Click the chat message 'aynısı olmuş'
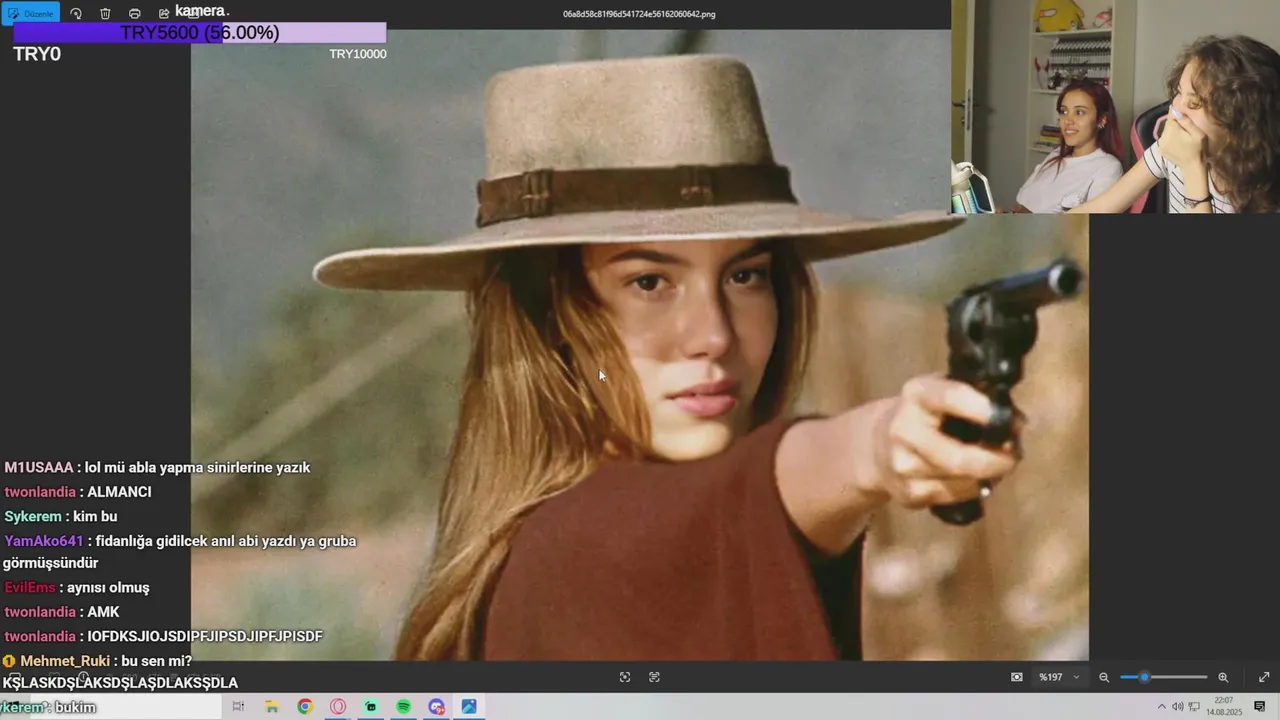This screenshot has width=1280, height=720. (108, 588)
